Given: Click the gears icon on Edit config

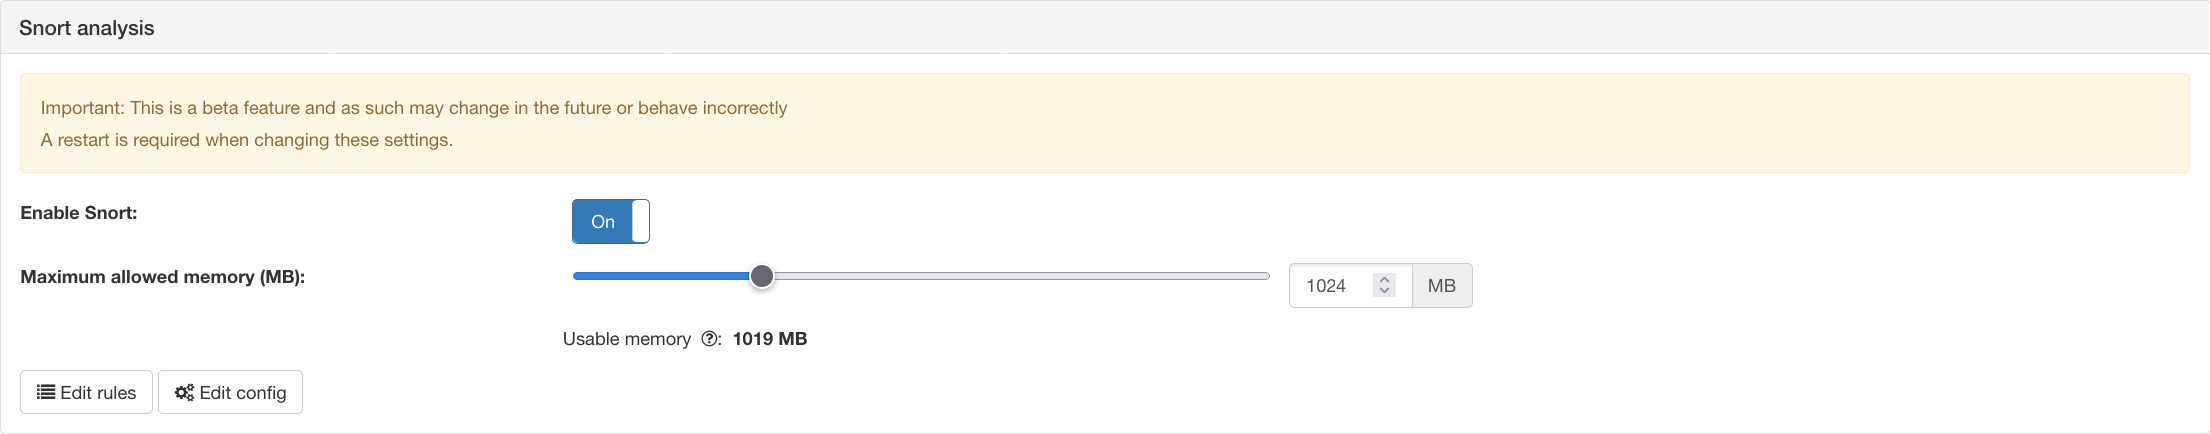Looking at the screenshot, I should coord(184,392).
